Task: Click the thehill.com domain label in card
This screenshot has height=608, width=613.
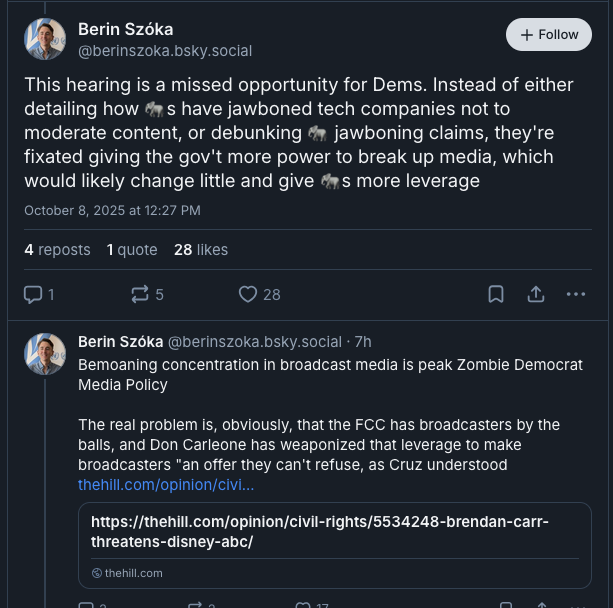Action: (133, 573)
